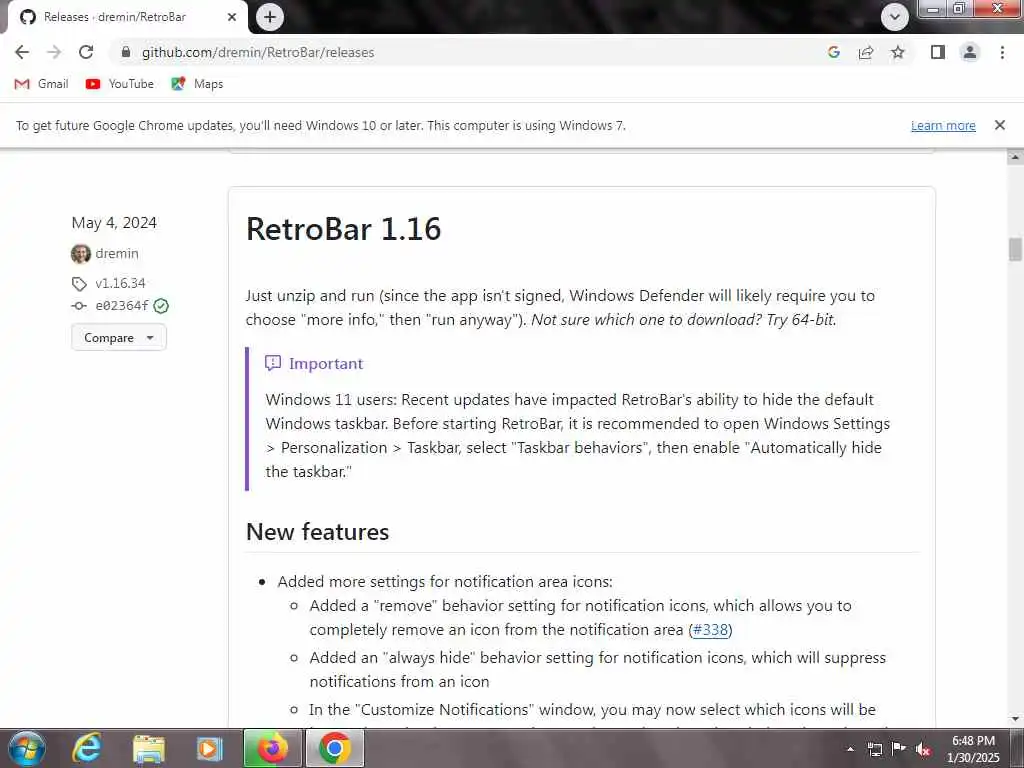Show the verified signature check icon

(x=161, y=306)
